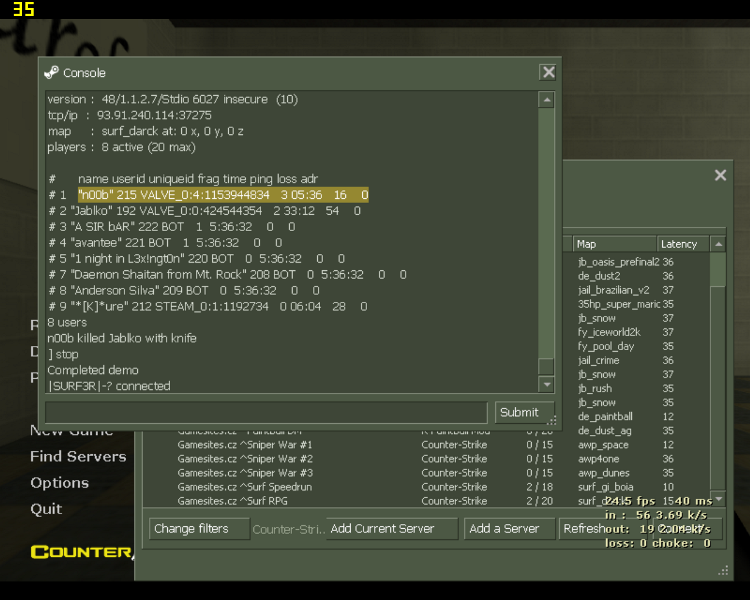Click the server list scrollbar thumb
The image size is (750, 600).
pyautogui.click(x=718, y=269)
